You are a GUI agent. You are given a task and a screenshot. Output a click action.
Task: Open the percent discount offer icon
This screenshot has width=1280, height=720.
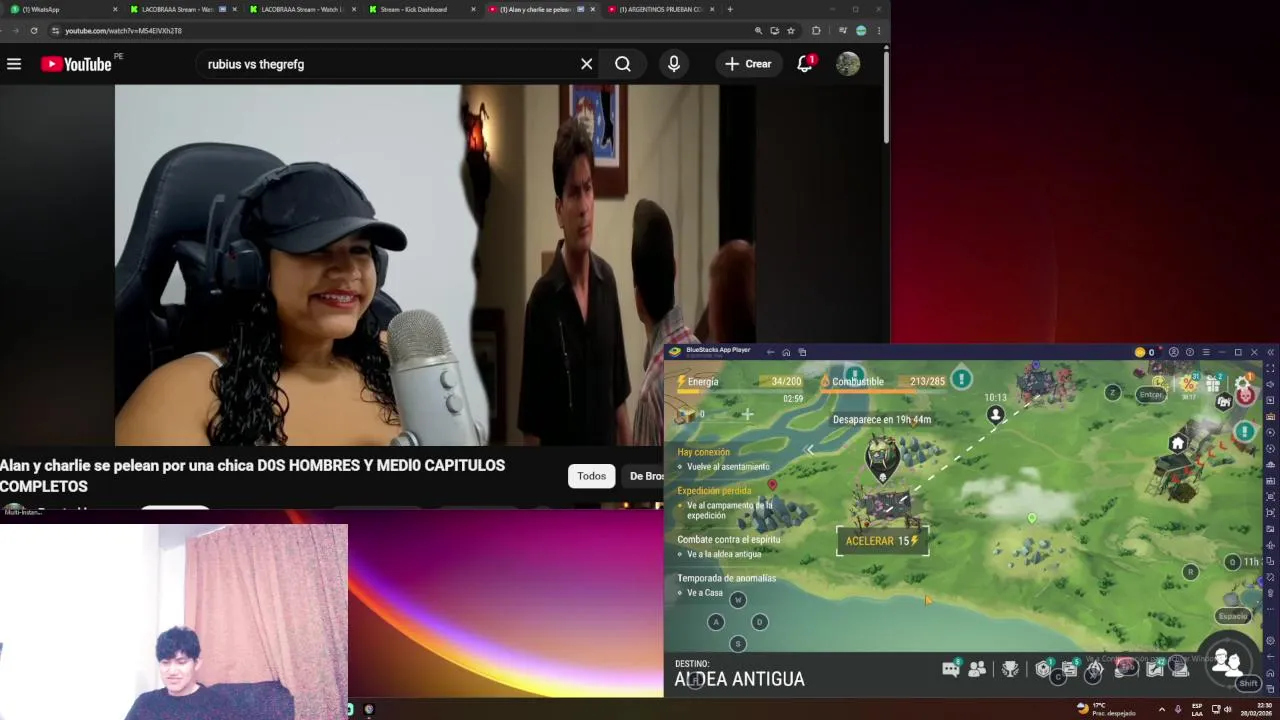[x=1189, y=384]
